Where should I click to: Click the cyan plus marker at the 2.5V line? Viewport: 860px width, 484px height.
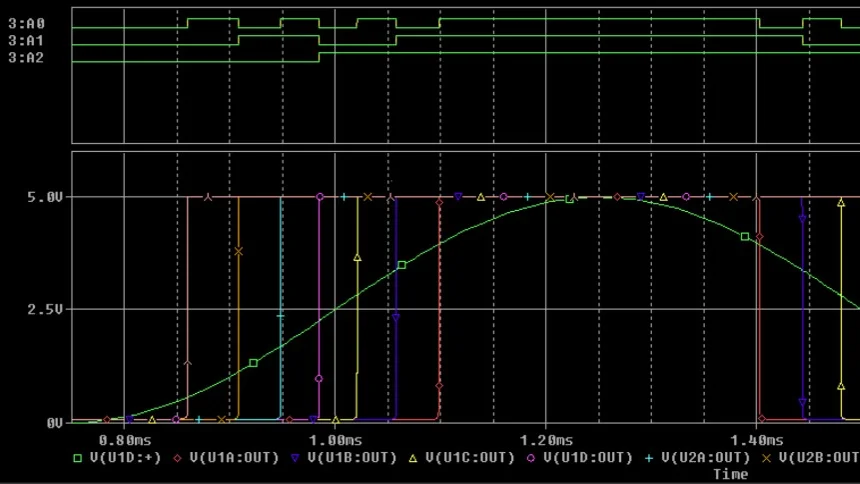pos(280,316)
